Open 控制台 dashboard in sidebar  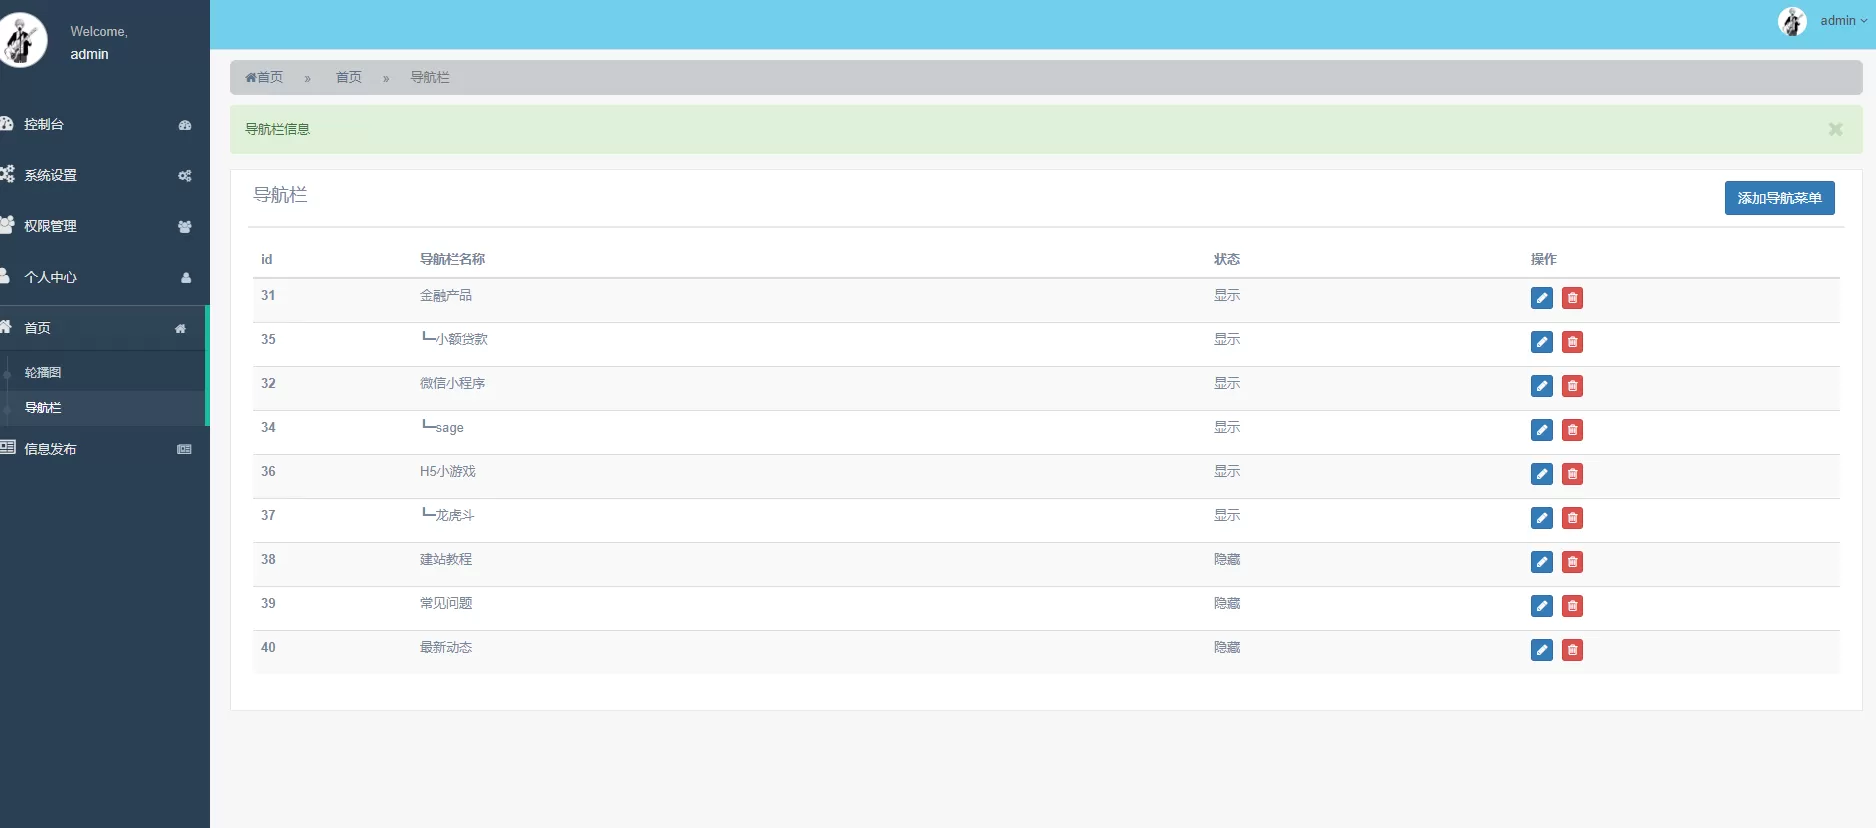[95, 124]
